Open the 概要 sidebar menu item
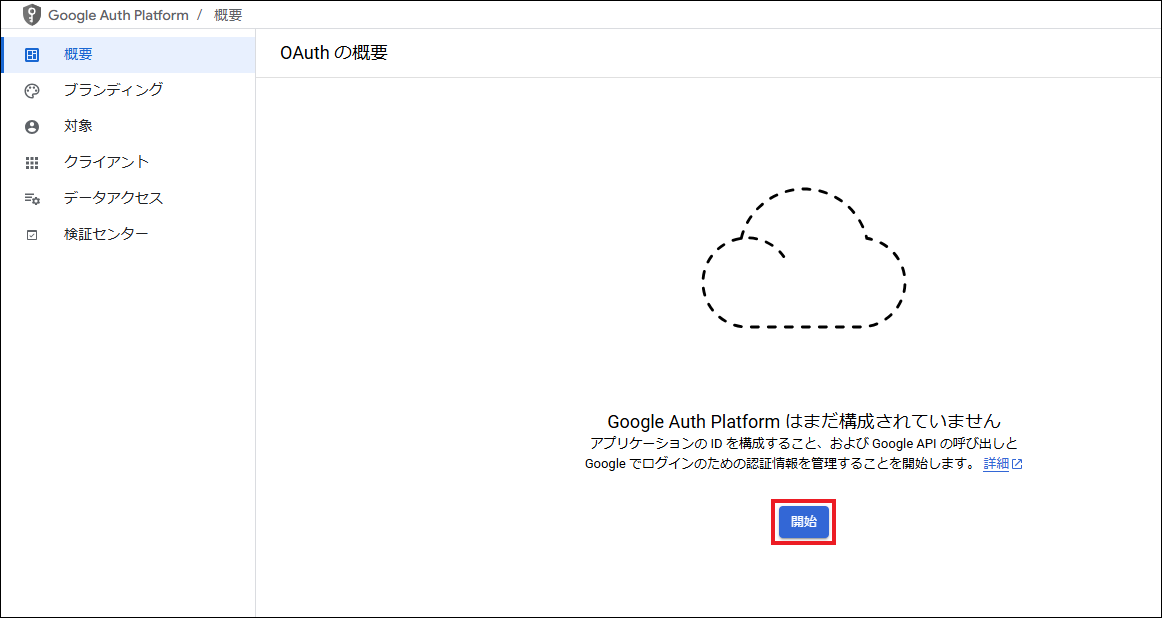Screen dimensions: 1162x618 point(78,54)
